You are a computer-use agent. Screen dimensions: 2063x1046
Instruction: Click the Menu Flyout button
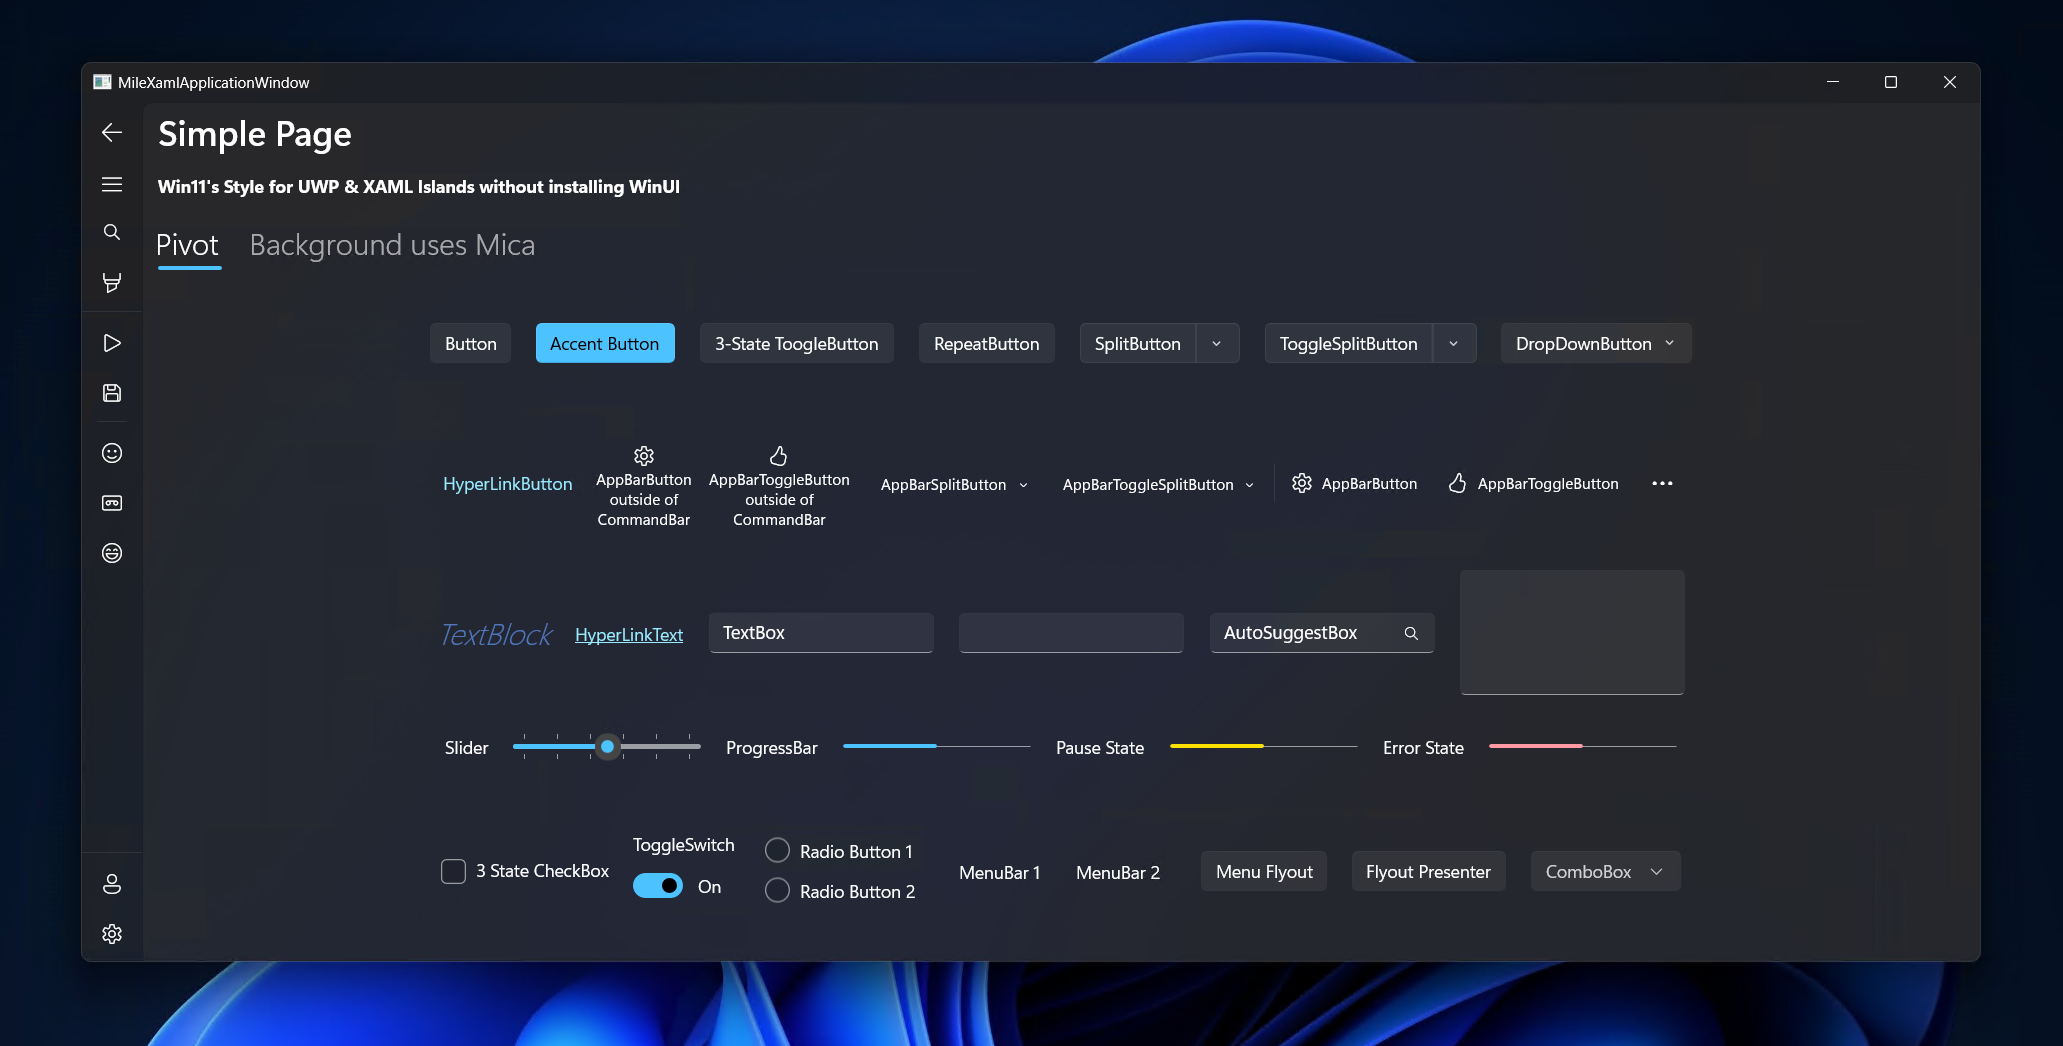point(1264,871)
